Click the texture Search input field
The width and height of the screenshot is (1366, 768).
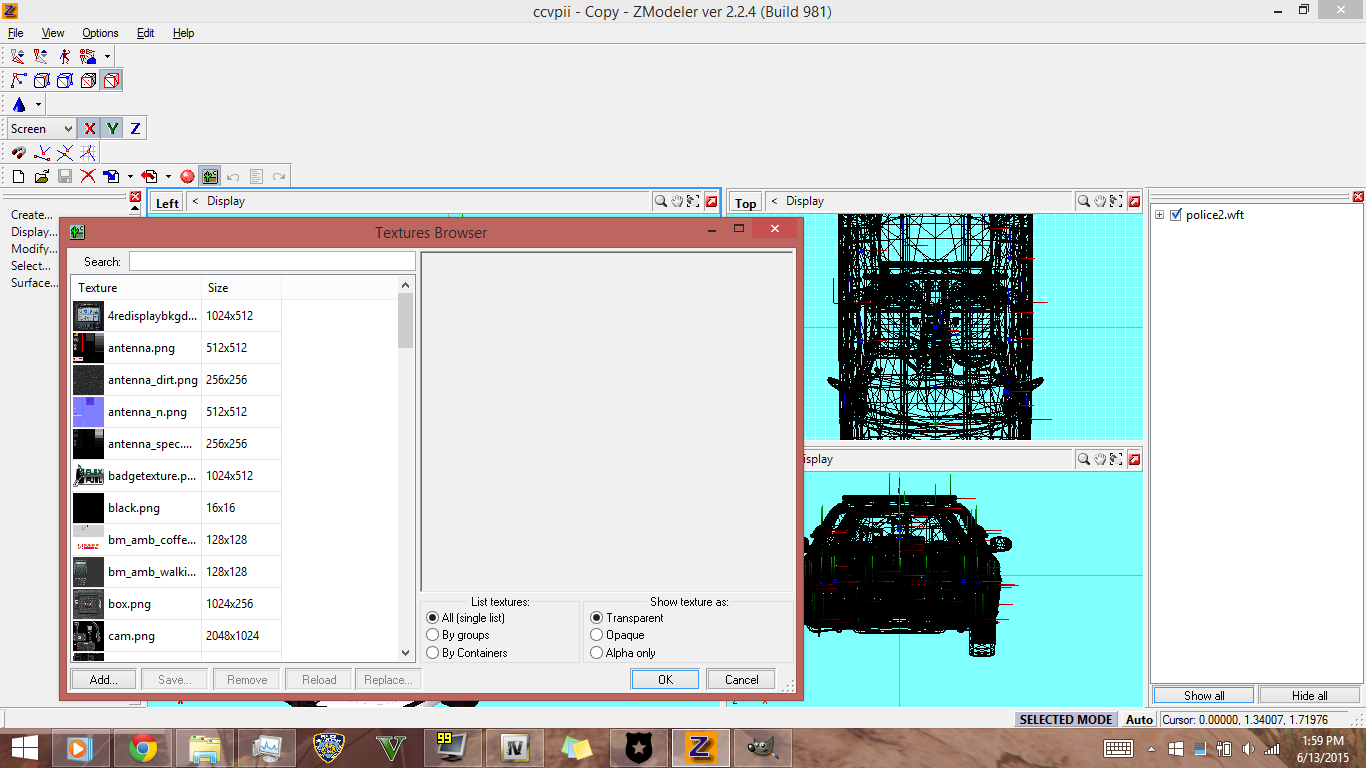(x=272, y=262)
